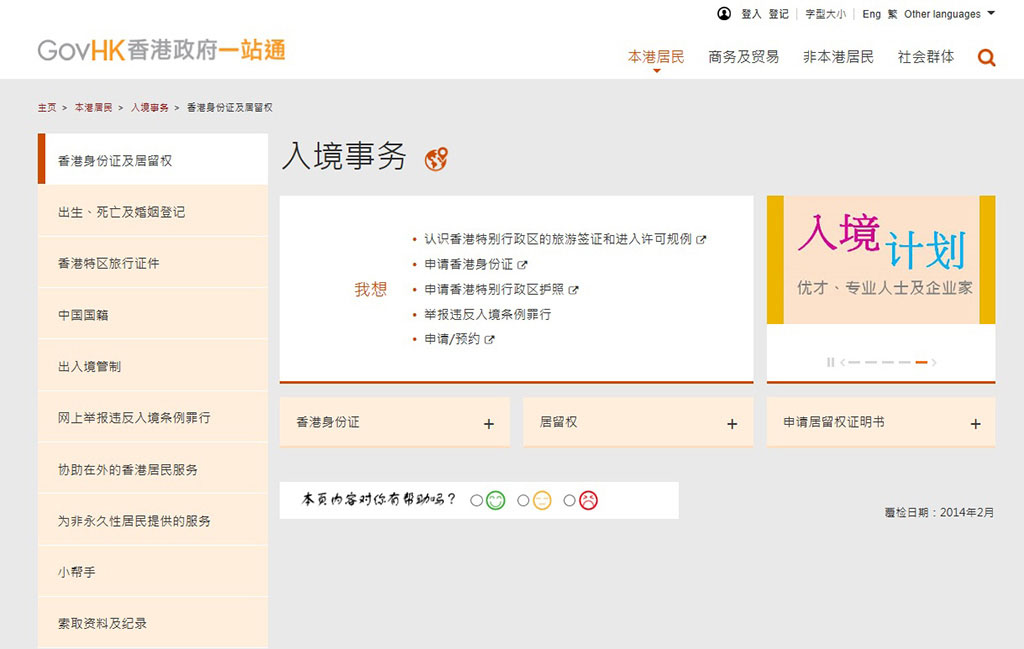
Task: Expand the 香港身份证 section
Action: click(488, 424)
